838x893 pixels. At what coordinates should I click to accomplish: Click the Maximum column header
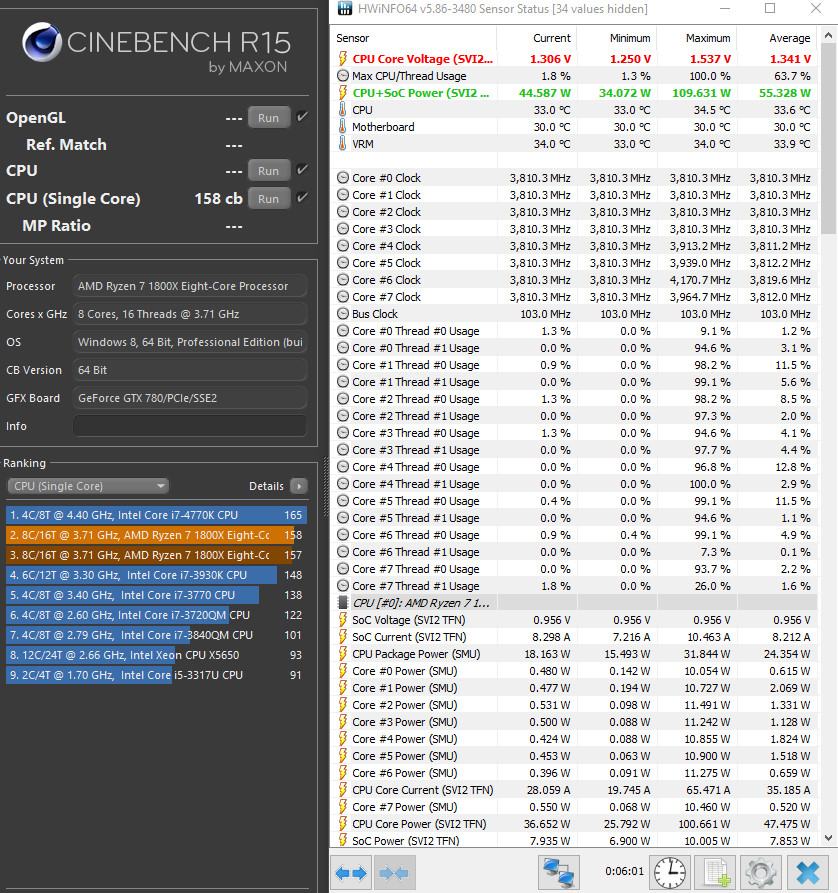(x=697, y=38)
